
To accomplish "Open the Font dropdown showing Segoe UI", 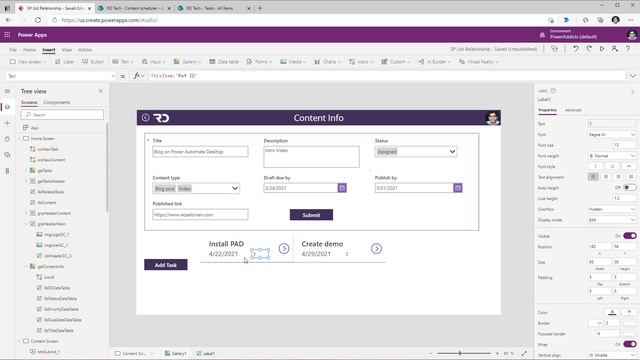I will coord(612,134).
